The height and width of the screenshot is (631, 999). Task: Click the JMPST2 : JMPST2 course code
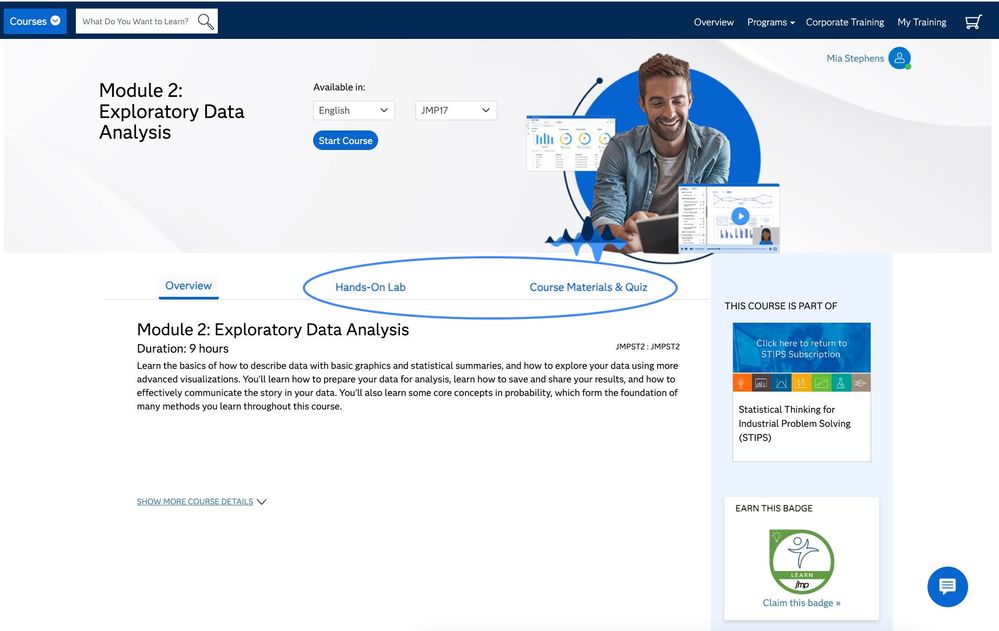point(647,347)
